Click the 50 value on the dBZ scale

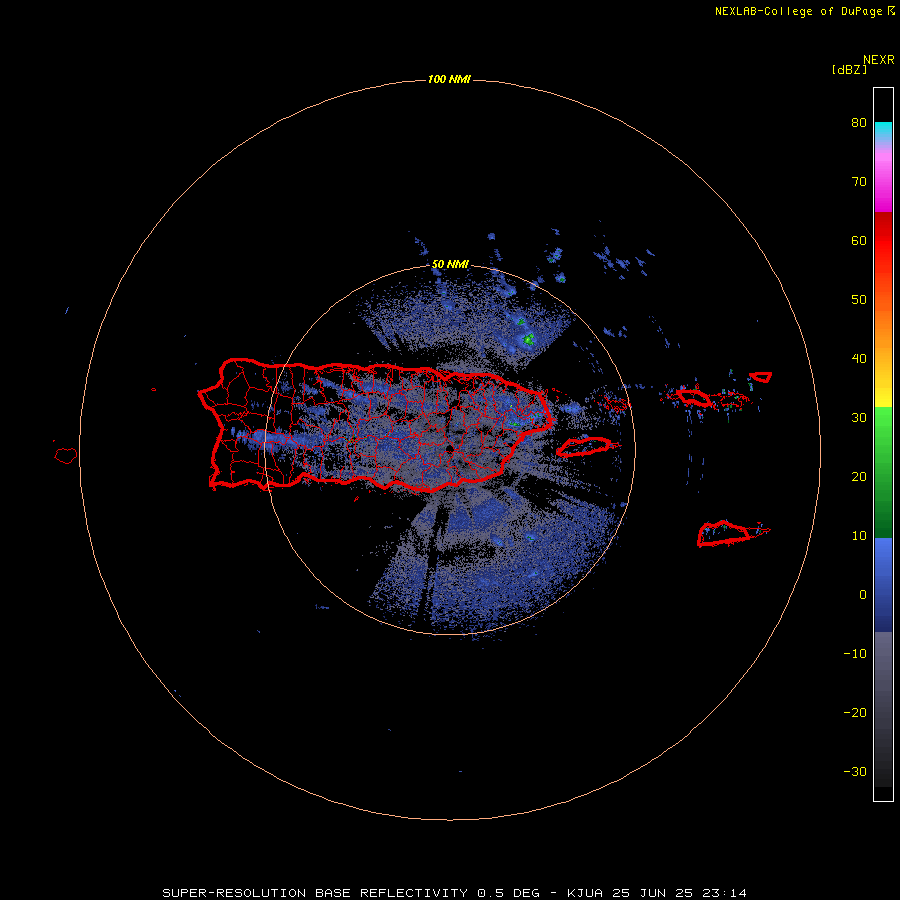(859, 300)
